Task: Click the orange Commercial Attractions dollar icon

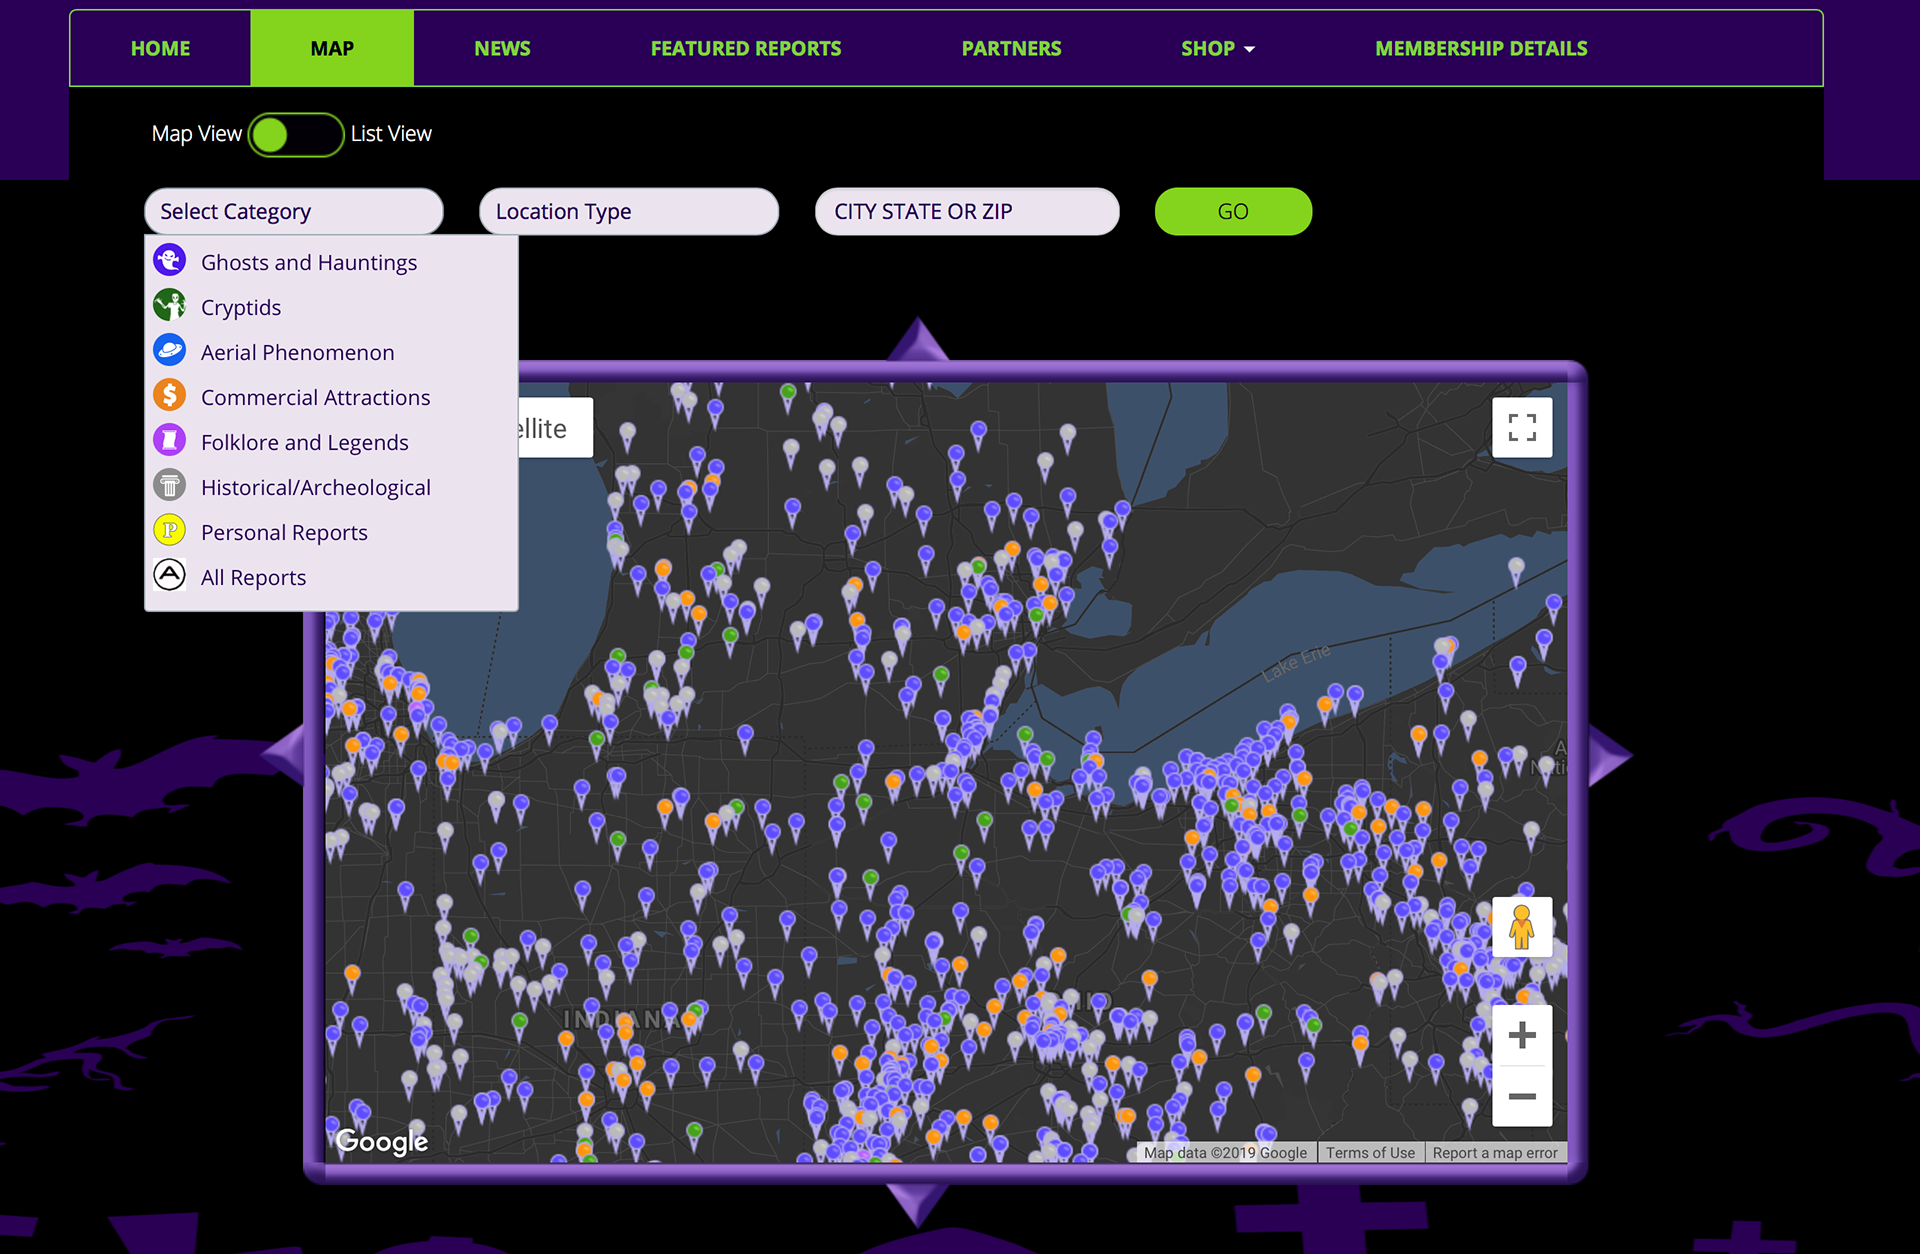Action: [170, 396]
